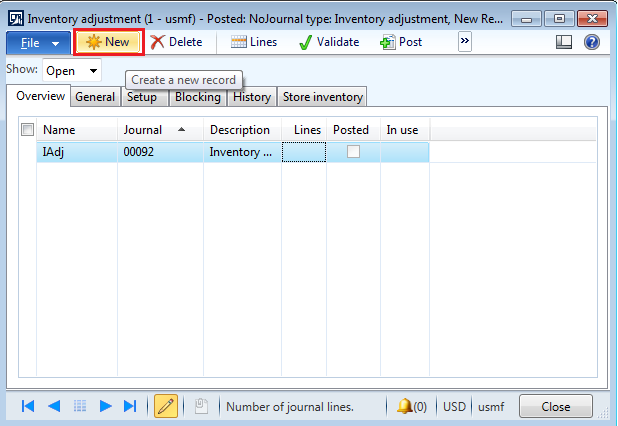Switch to the General tab

[x=95, y=97]
